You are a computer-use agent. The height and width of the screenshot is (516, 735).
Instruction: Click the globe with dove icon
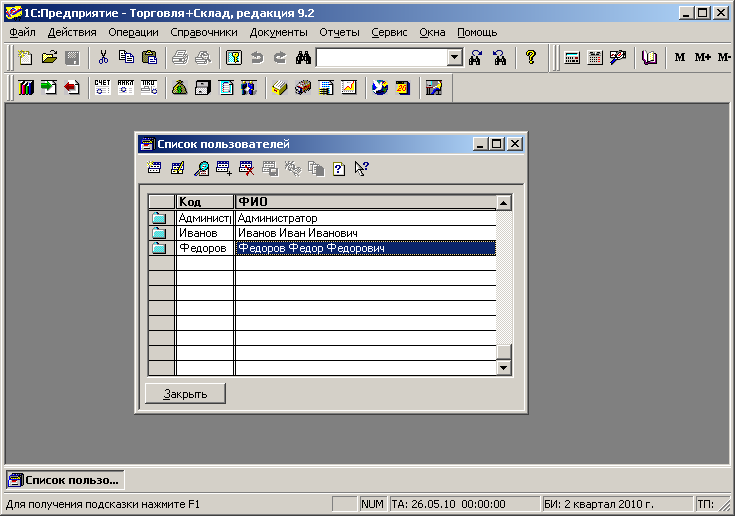380,88
